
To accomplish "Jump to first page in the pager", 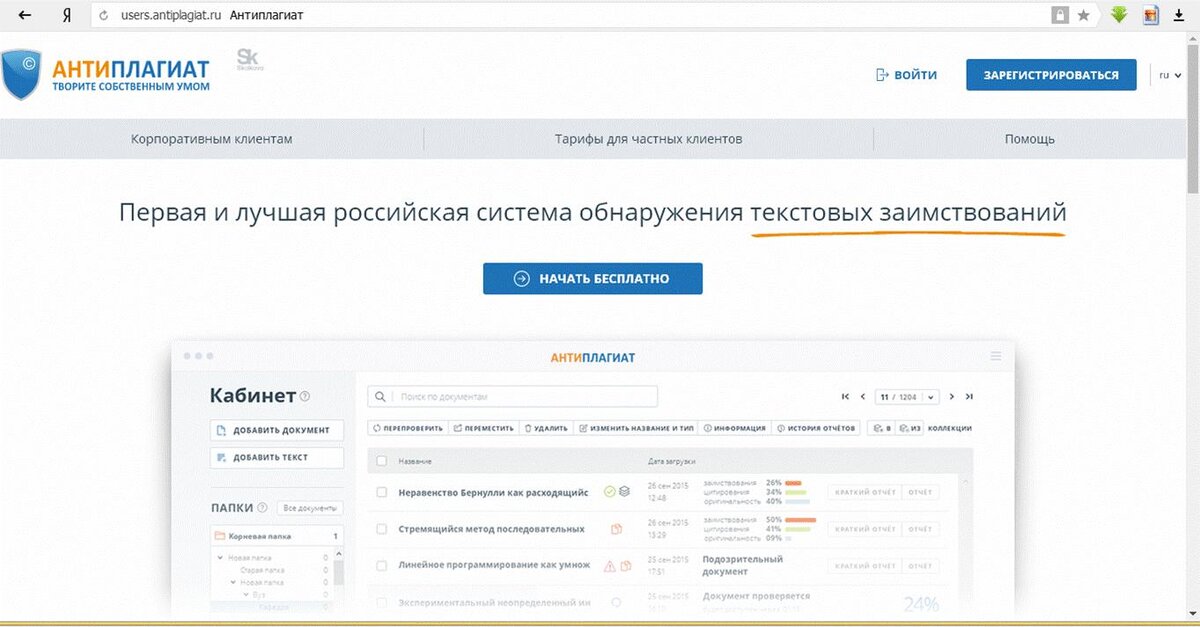I will [846, 397].
